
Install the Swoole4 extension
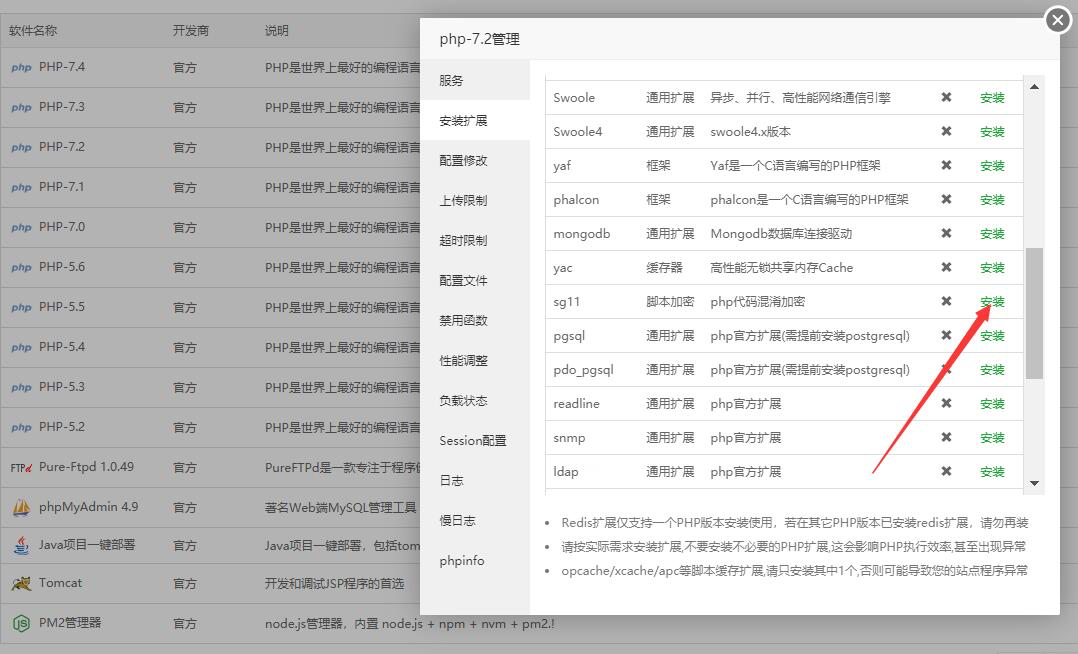(992, 131)
